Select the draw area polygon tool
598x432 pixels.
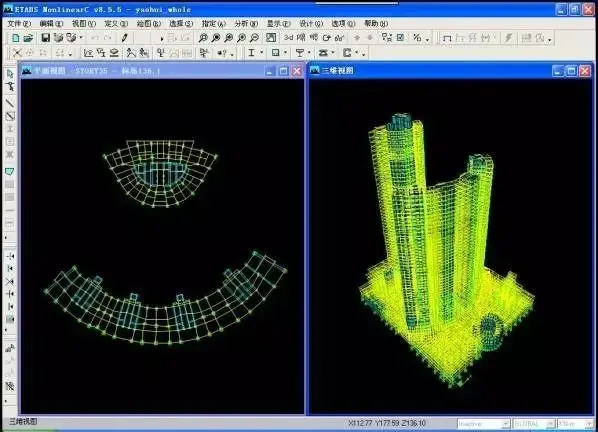click(10, 172)
